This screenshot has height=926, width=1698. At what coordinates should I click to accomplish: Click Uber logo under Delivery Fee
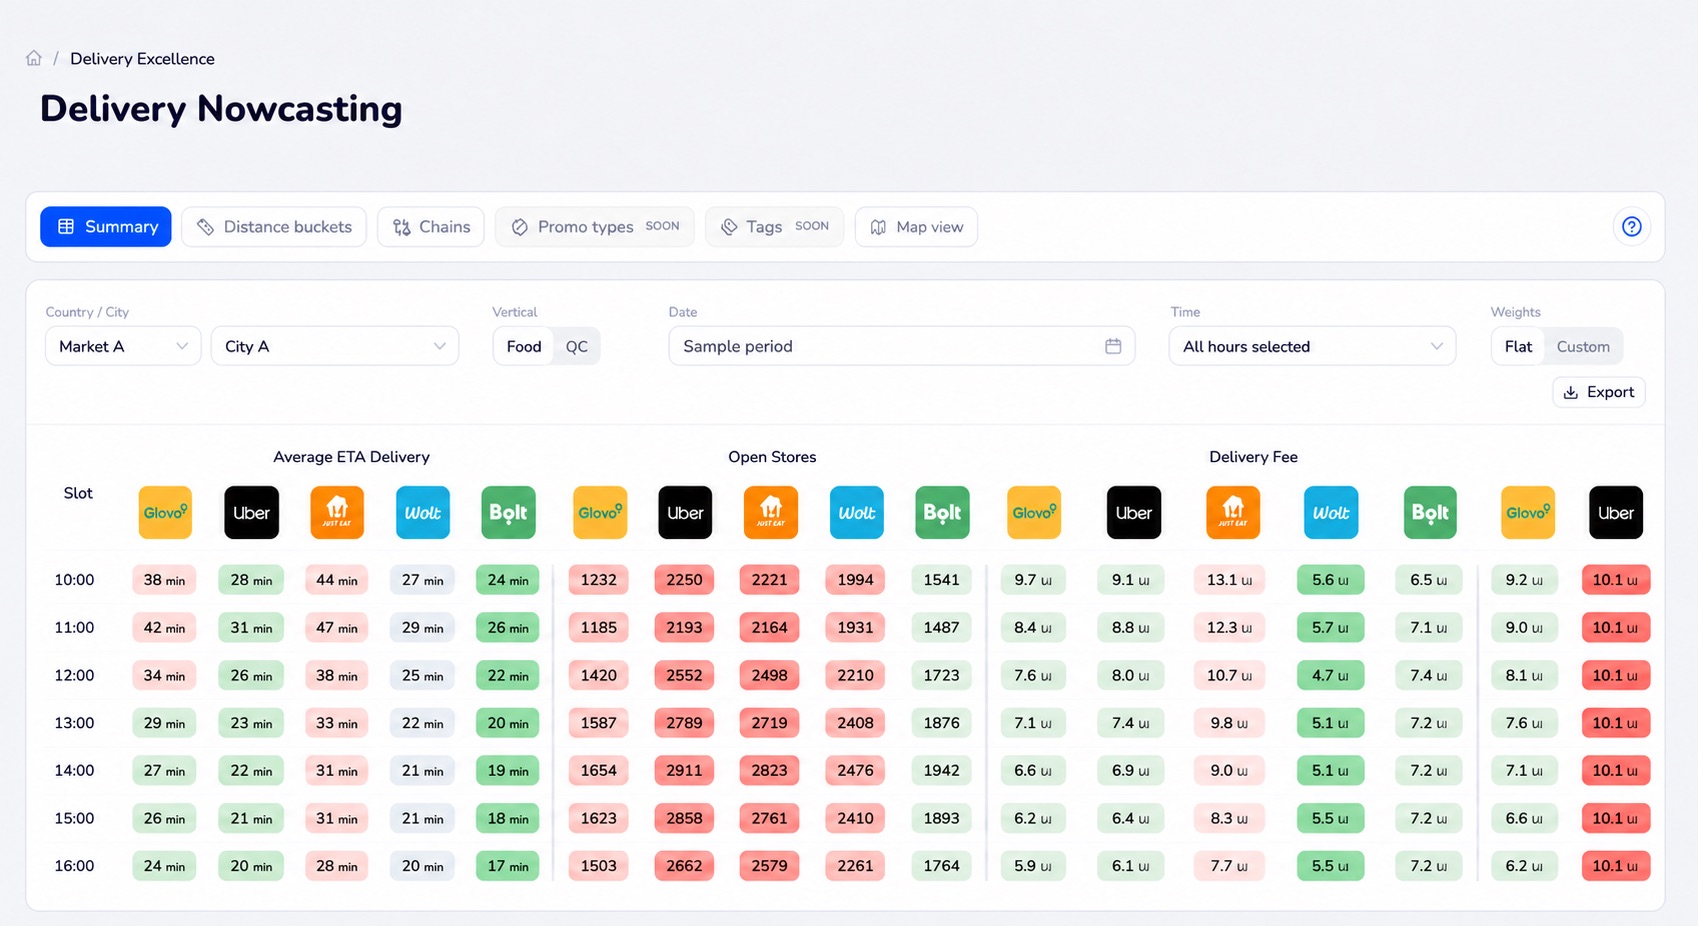pos(1134,512)
